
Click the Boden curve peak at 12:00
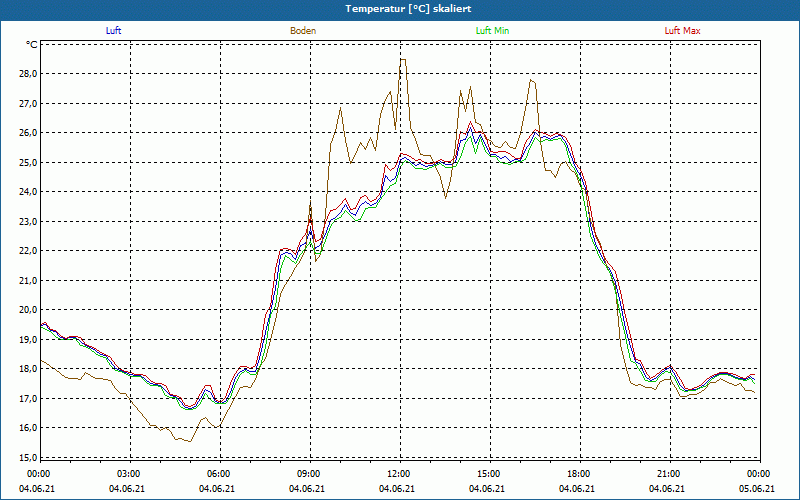click(x=403, y=60)
